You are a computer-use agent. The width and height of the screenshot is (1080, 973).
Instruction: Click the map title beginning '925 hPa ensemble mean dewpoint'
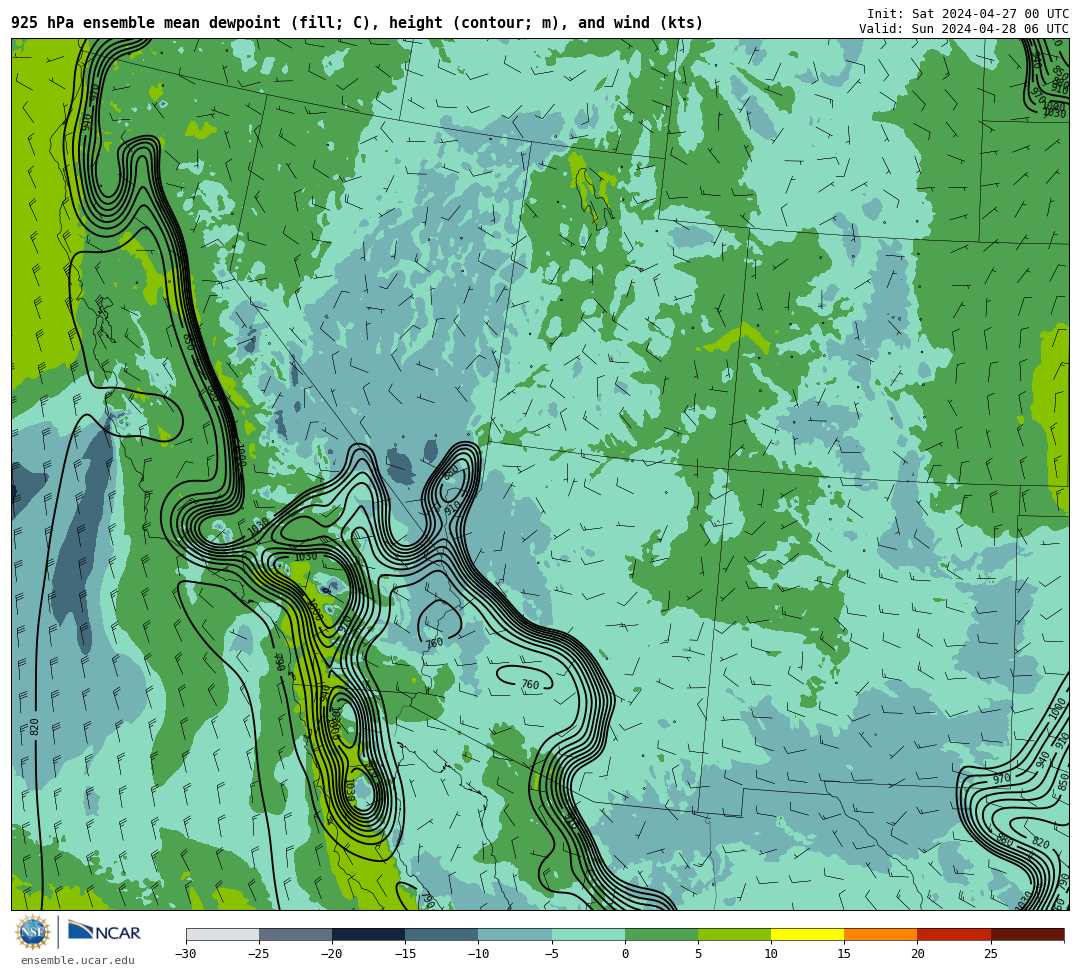click(357, 23)
